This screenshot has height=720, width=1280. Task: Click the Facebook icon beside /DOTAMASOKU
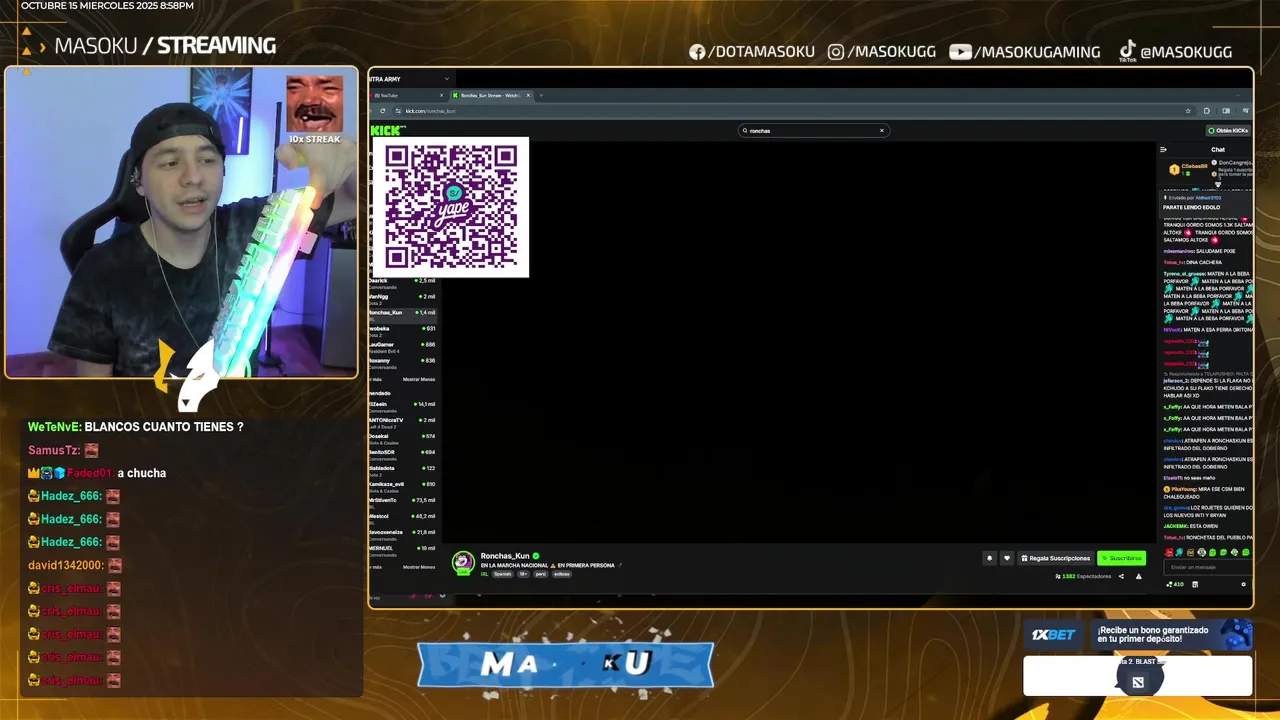tap(697, 52)
